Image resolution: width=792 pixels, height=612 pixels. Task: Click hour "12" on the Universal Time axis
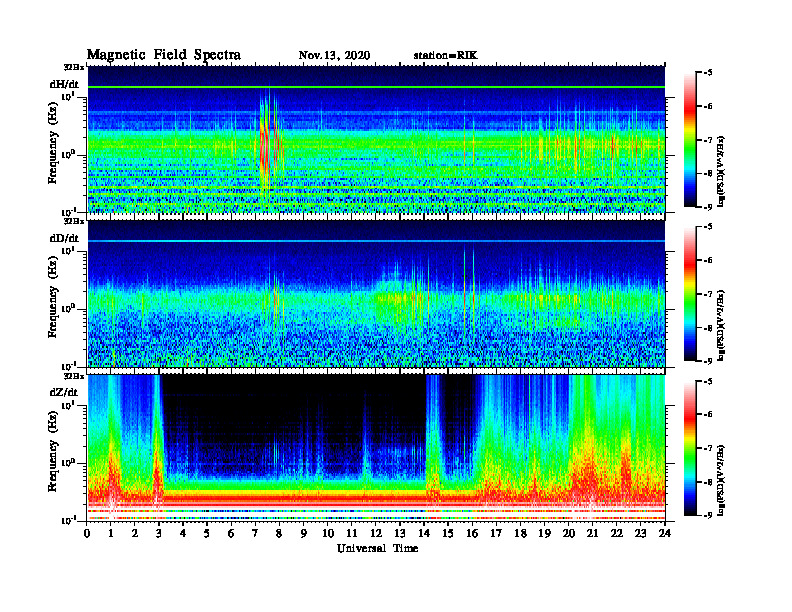(x=376, y=533)
